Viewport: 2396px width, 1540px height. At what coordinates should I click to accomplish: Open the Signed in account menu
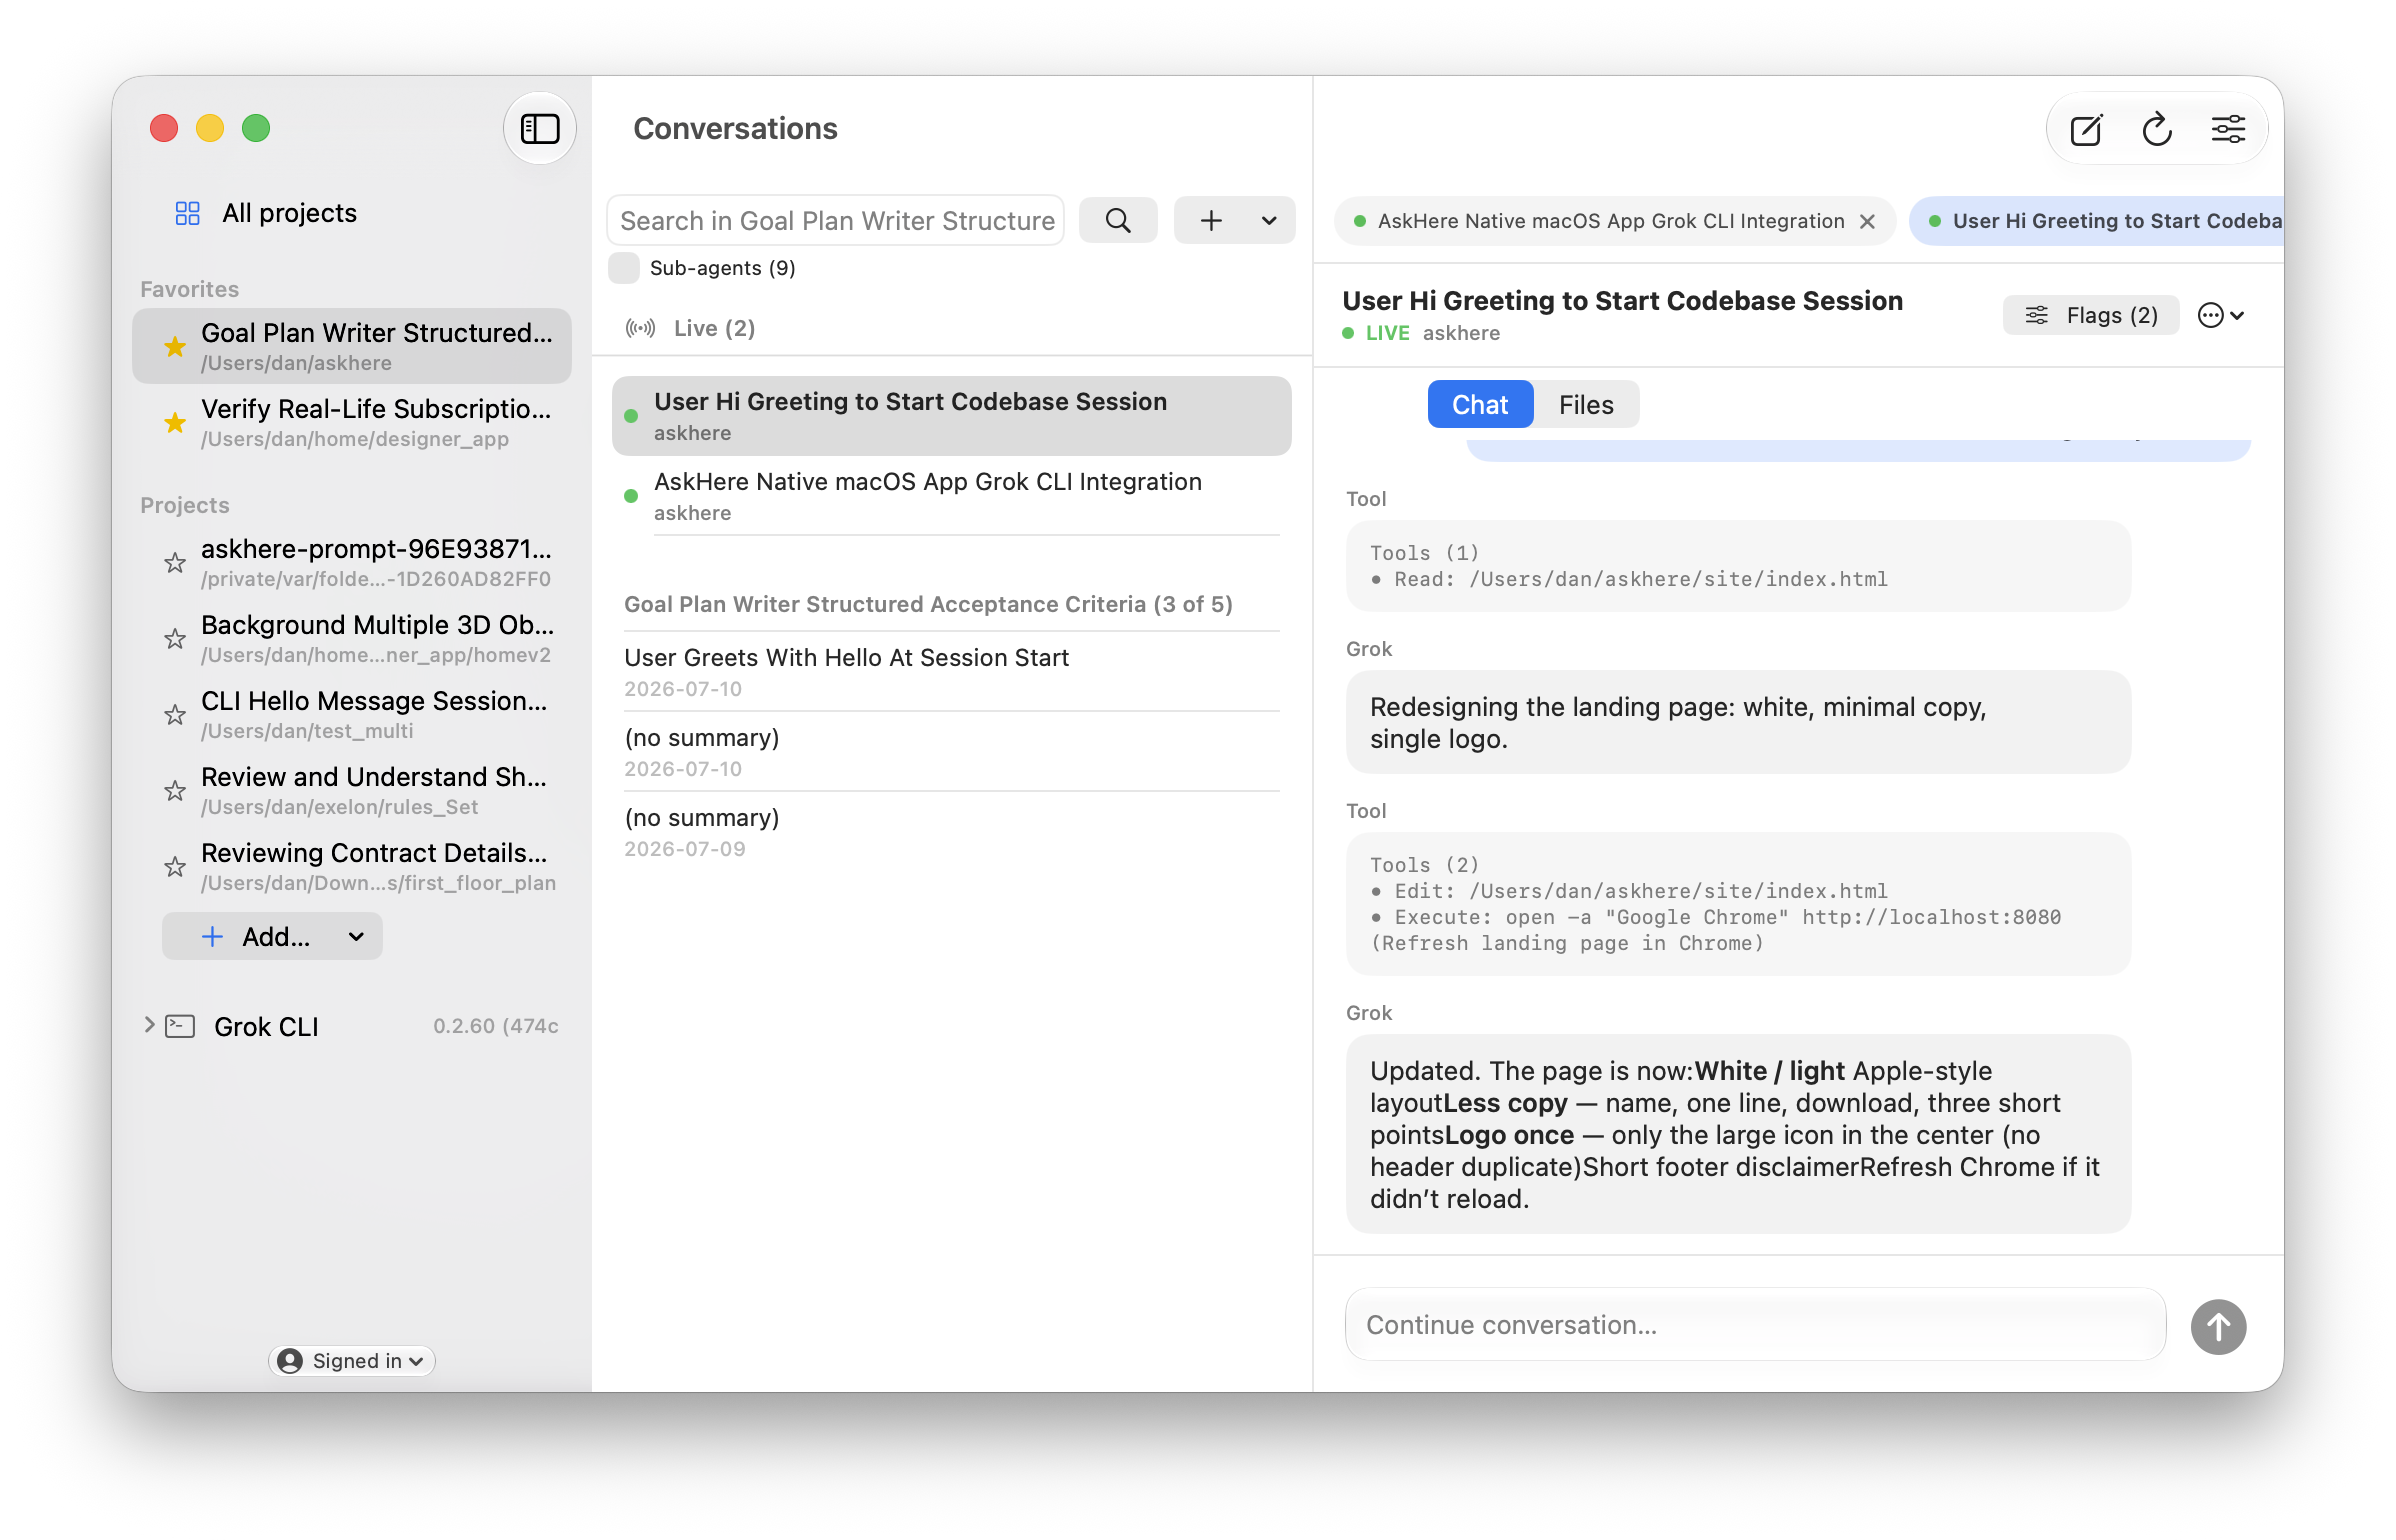(352, 1360)
